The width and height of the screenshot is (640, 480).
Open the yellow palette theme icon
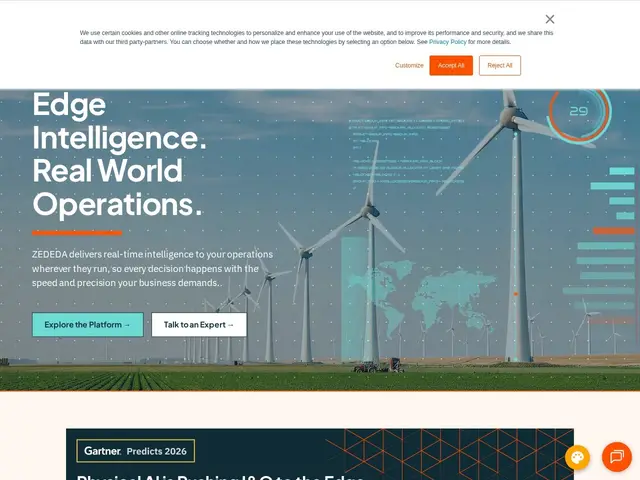click(x=577, y=457)
